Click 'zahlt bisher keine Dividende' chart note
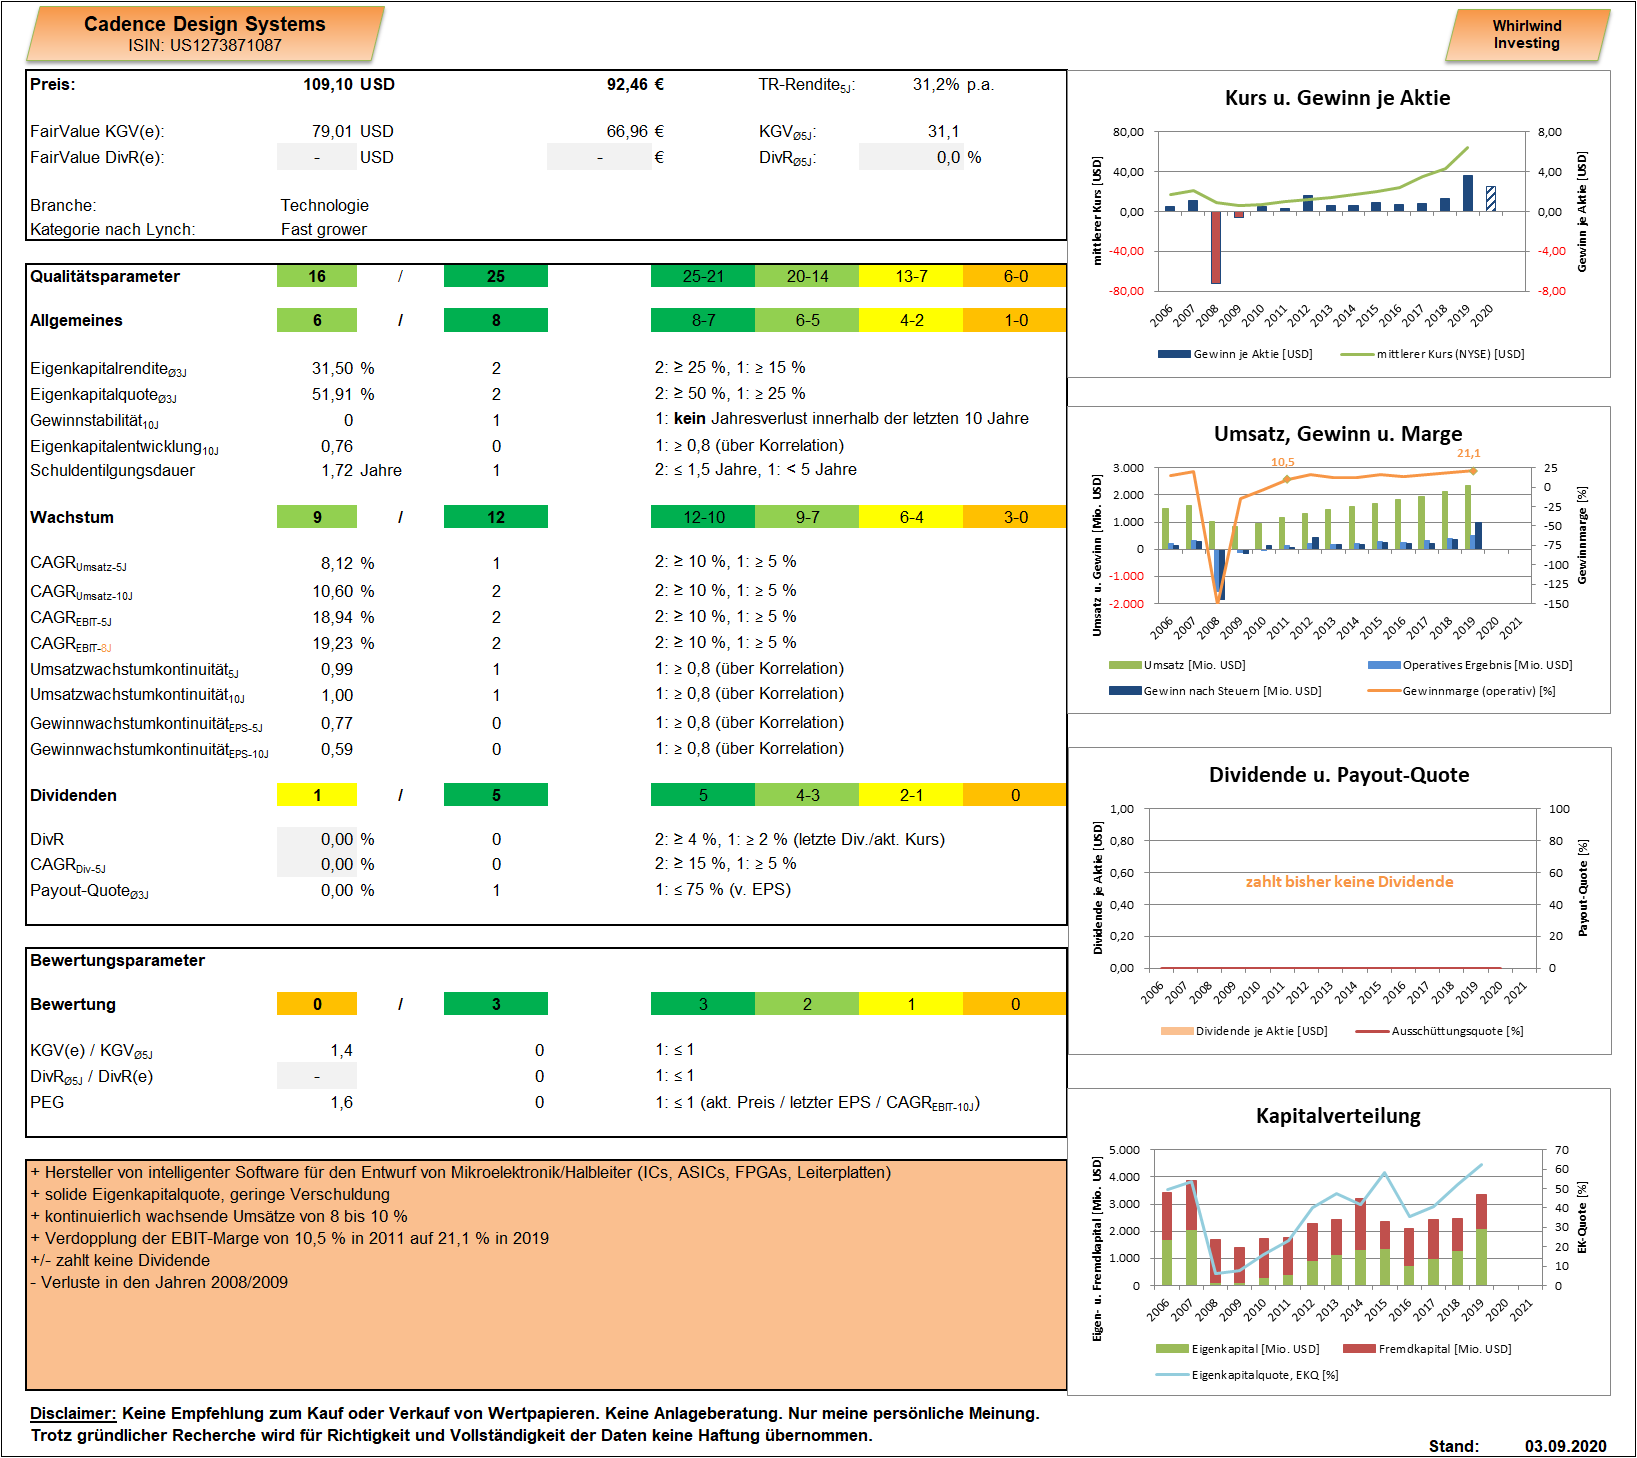This screenshot has width=1637, height=1458. click(1349, 882)
